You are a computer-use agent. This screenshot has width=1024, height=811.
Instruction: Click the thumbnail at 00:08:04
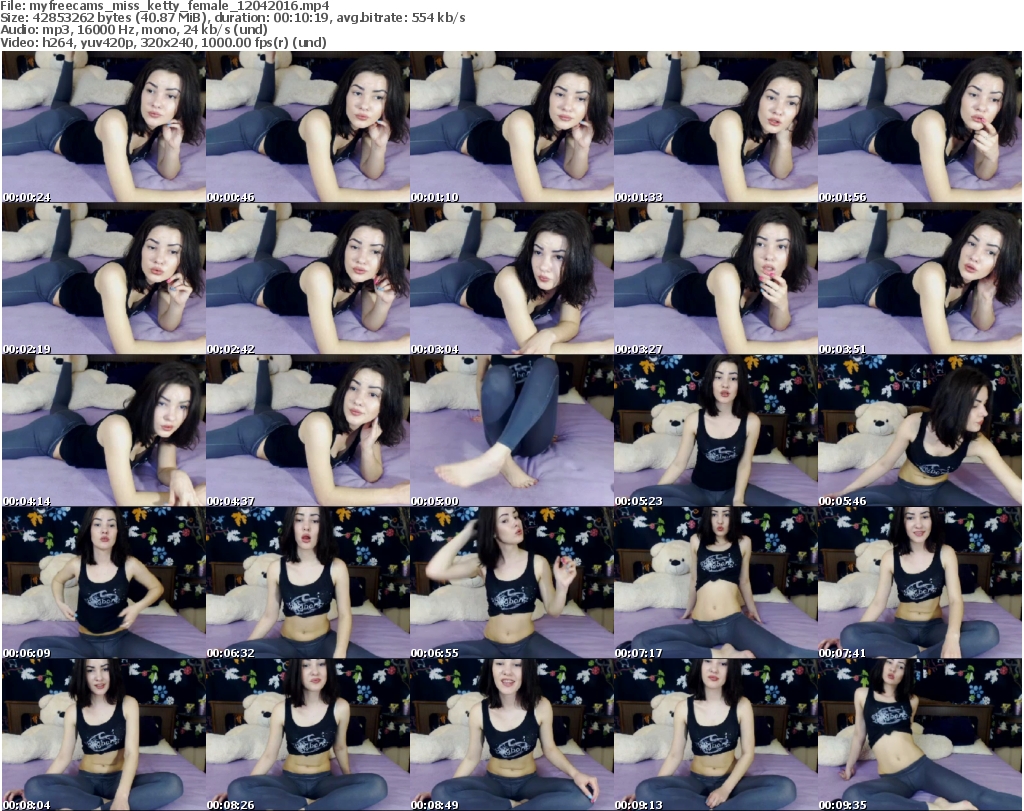103,735
